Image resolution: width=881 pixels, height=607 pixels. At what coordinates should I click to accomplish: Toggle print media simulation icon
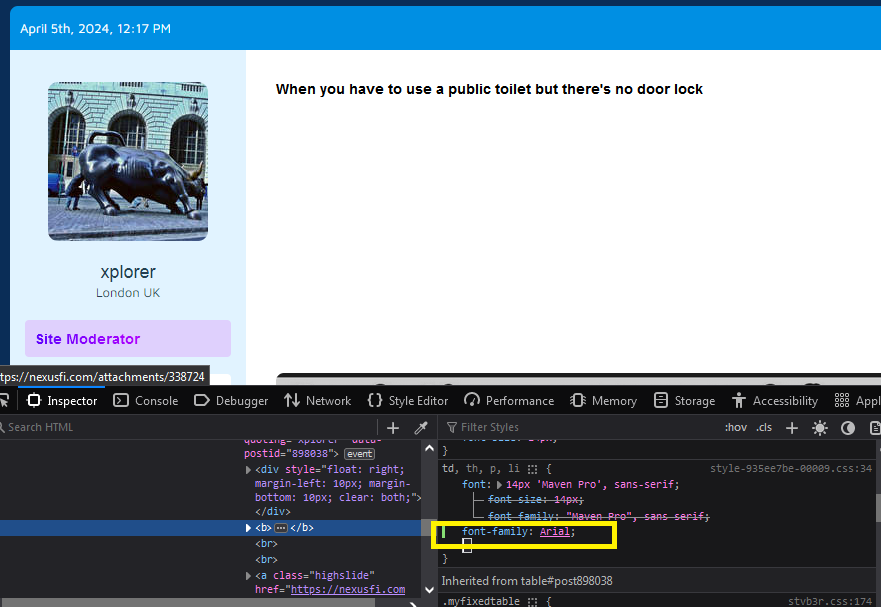click(x=875, y=428)
